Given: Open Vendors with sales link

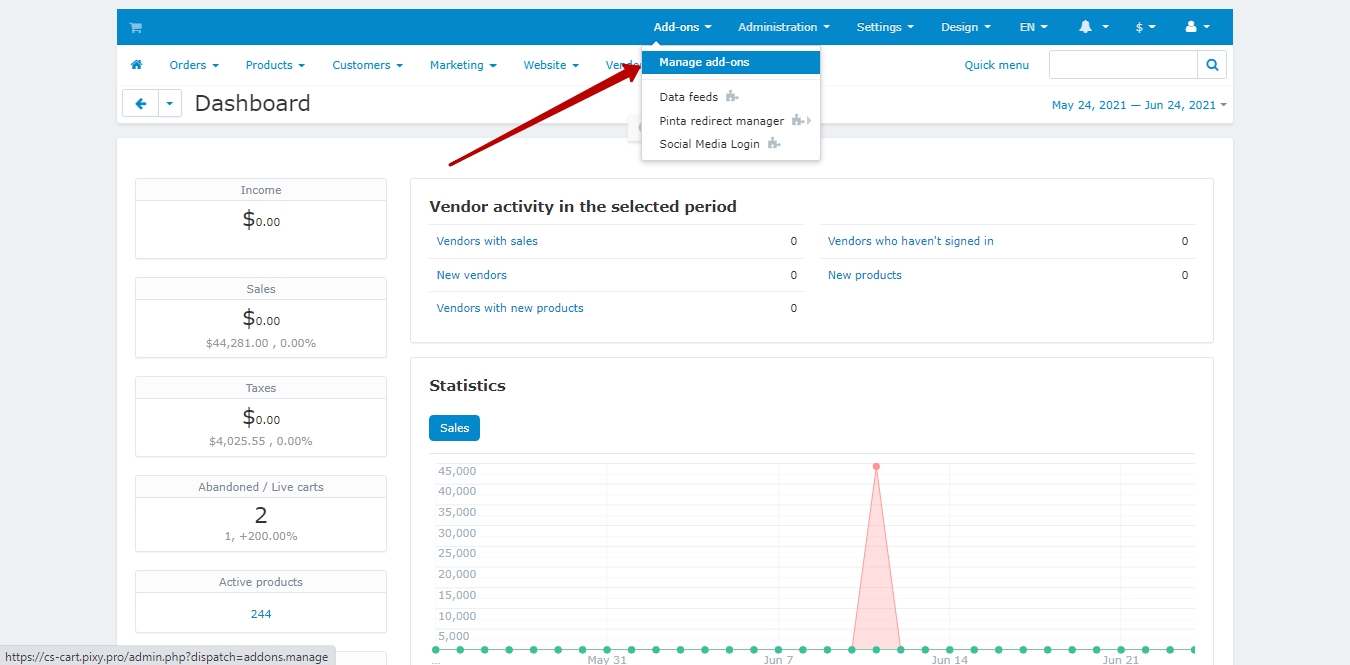Looking at the screenshot, I should click(x=487, y=241).
